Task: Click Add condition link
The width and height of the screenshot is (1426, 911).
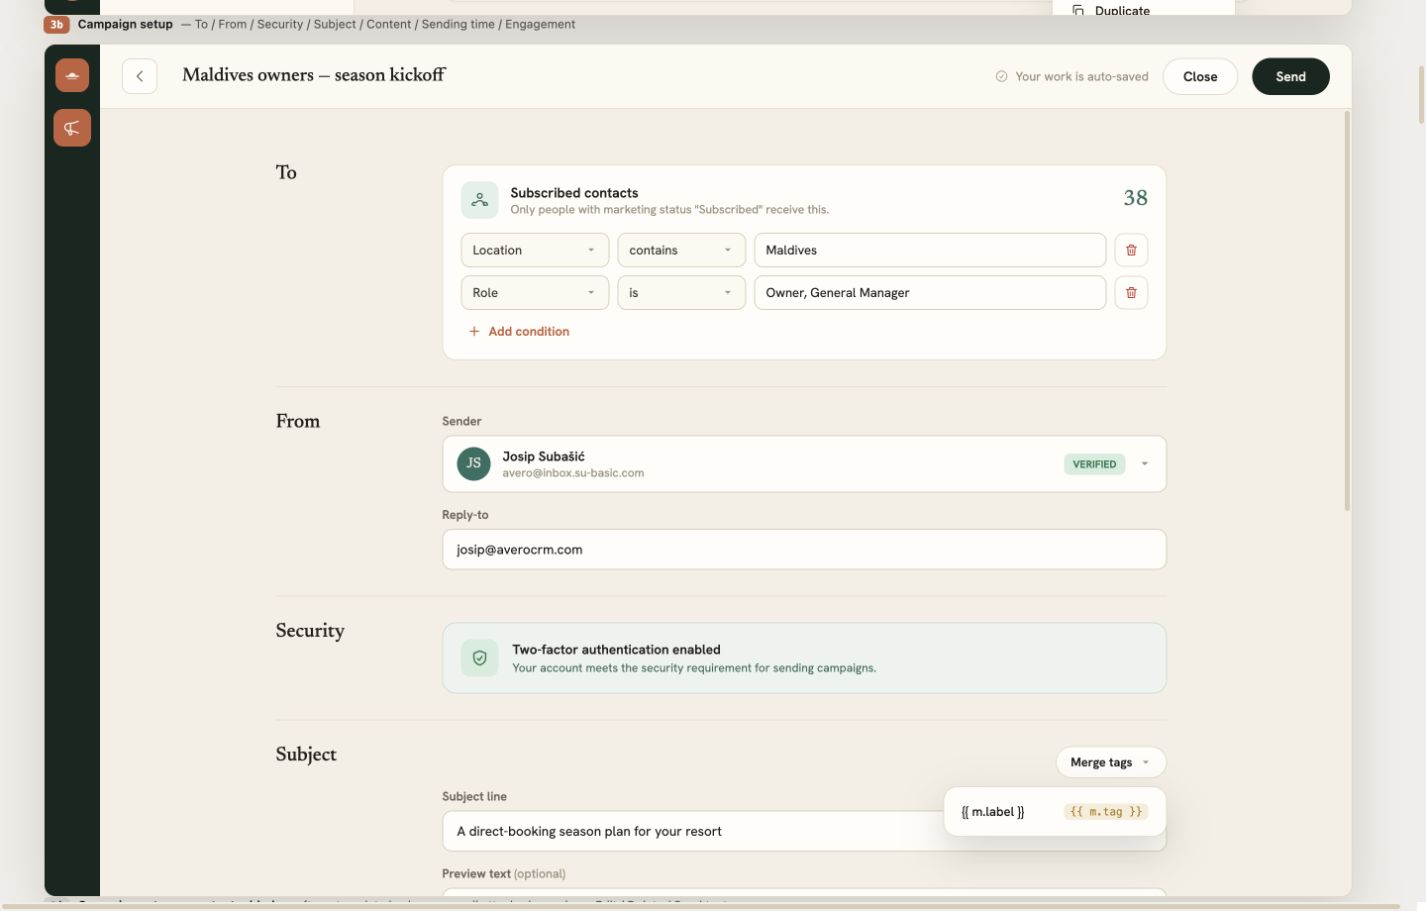Action: coord(519,331)
